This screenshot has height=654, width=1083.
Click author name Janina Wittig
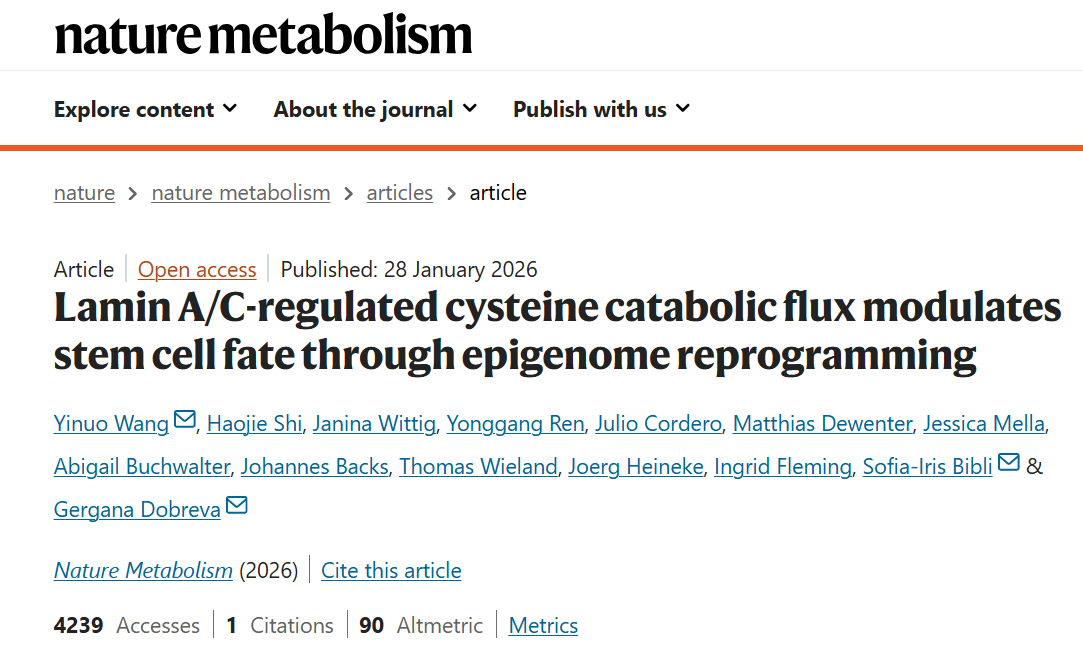click(x=374, y=424)
